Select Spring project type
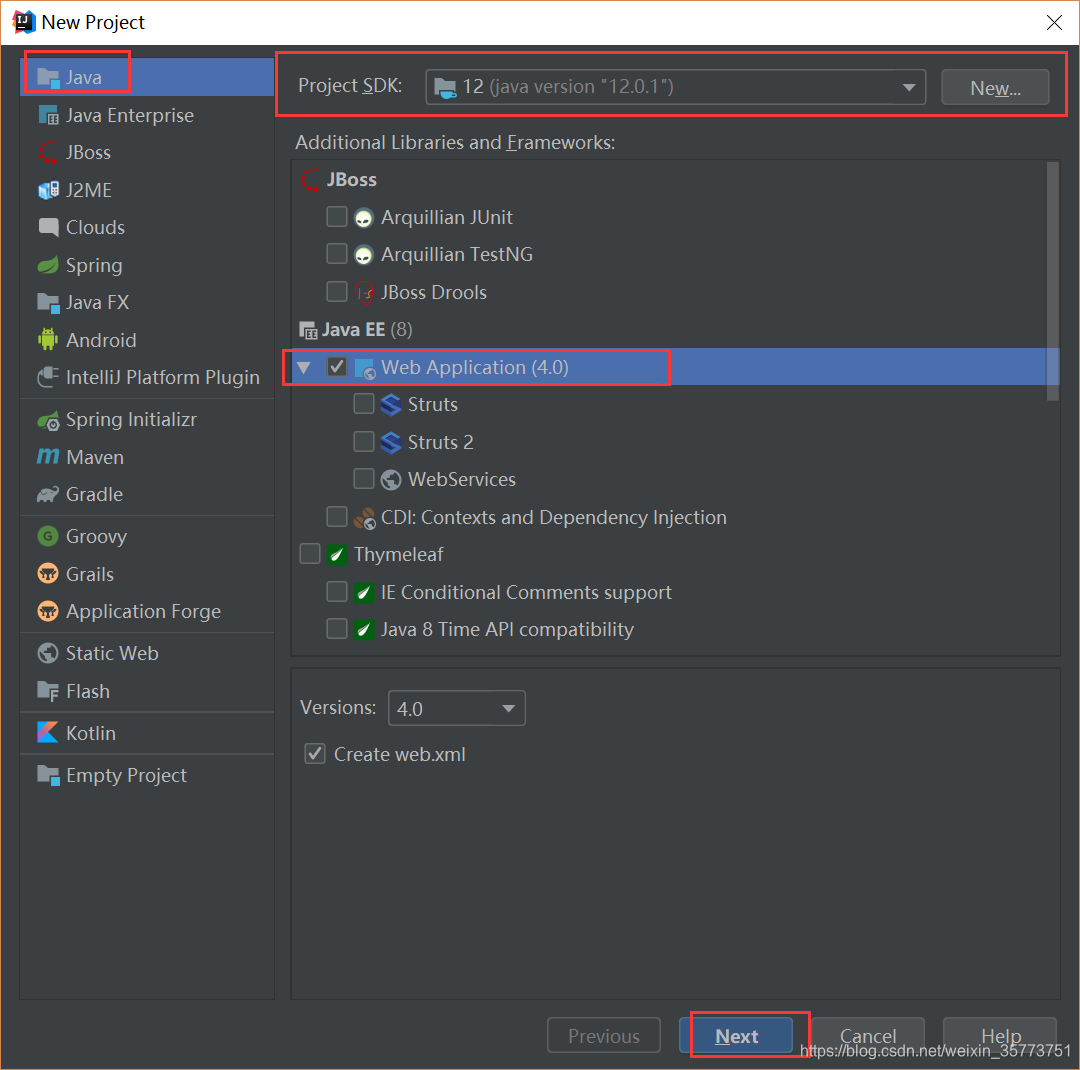 pyautogui.click(x=147, y=265)
